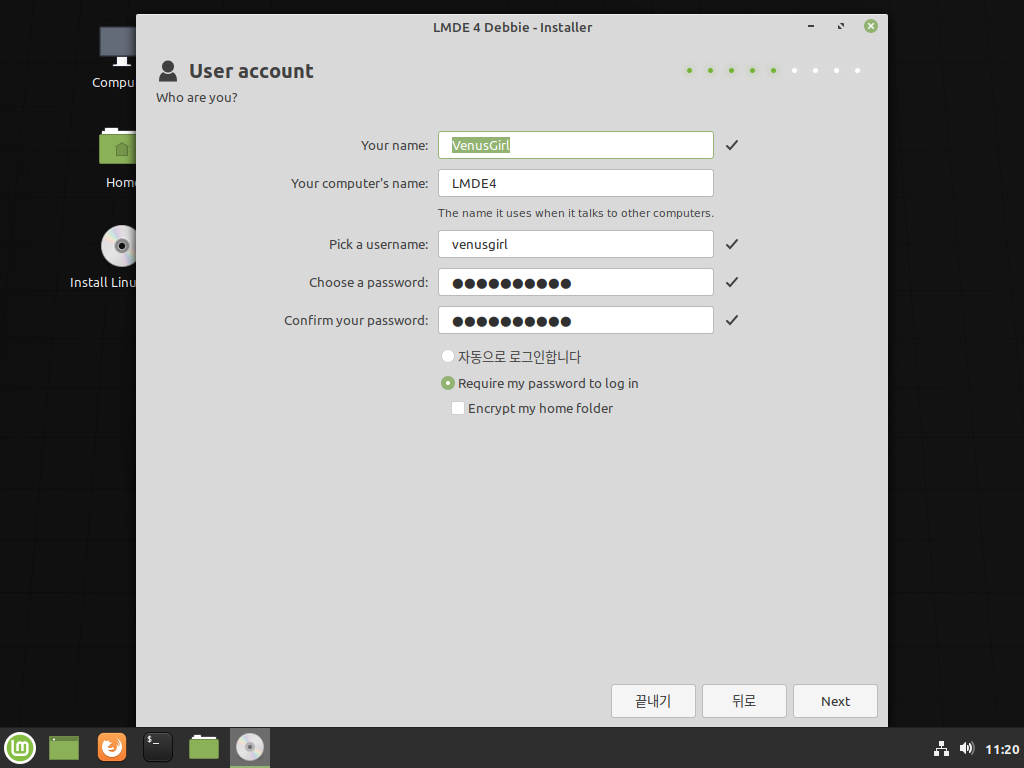The height and width of the screenshot is (768, 1024).
Task: Click the checkmark beside Confirm your password
Action: click(732, 320)
